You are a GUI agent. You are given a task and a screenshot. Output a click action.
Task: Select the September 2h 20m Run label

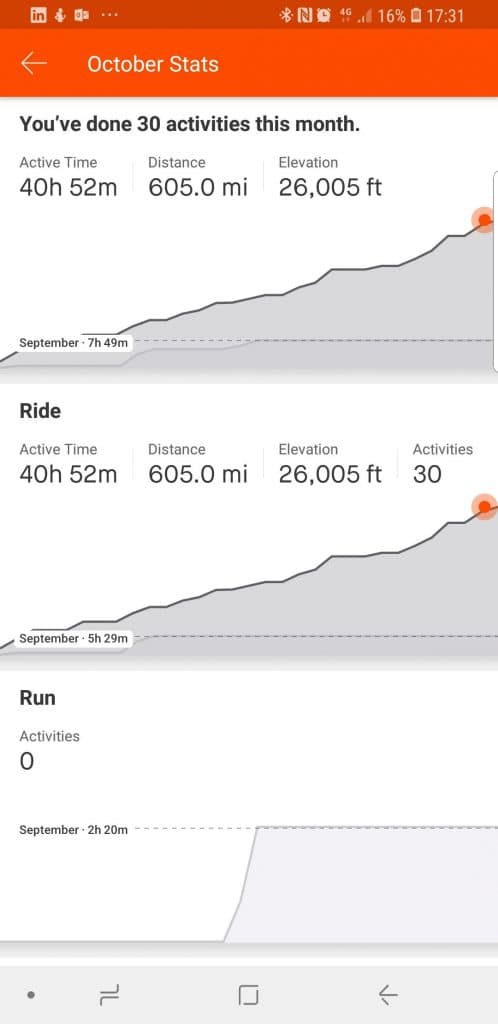73,829
